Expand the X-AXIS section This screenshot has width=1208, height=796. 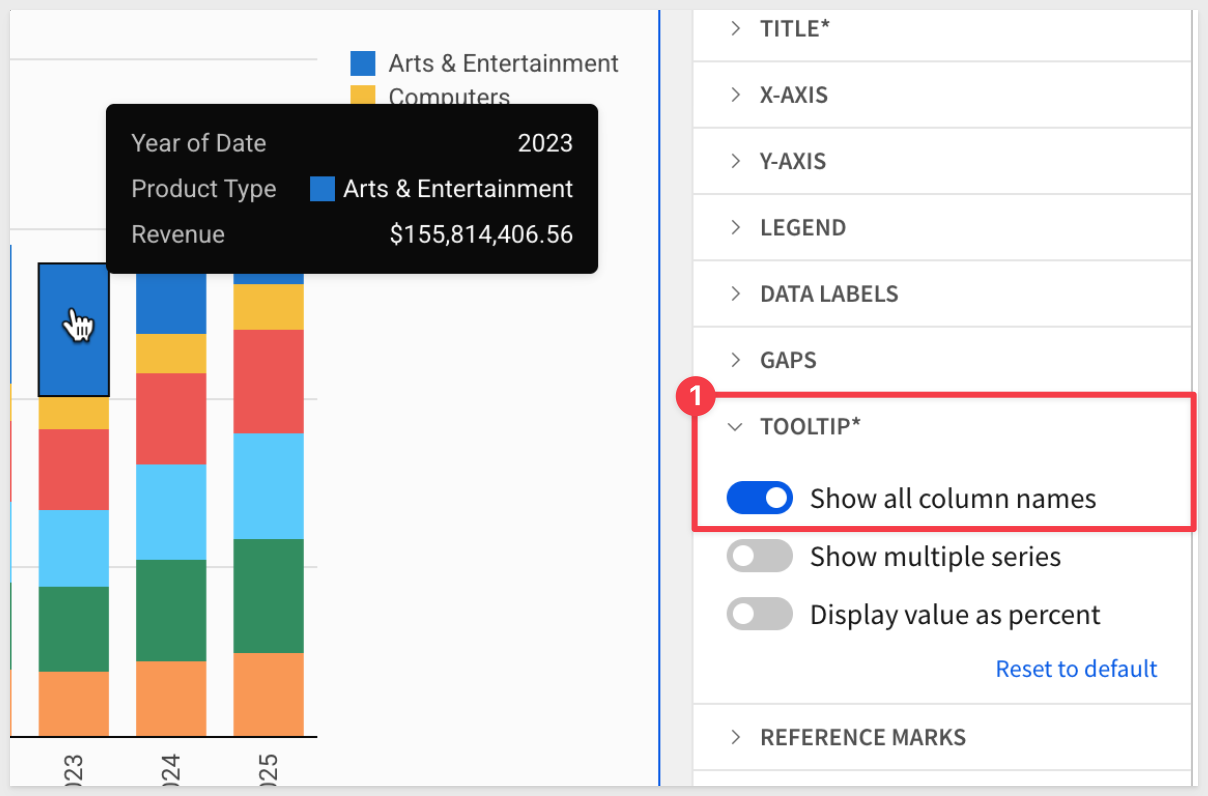(x=793, y=95)
